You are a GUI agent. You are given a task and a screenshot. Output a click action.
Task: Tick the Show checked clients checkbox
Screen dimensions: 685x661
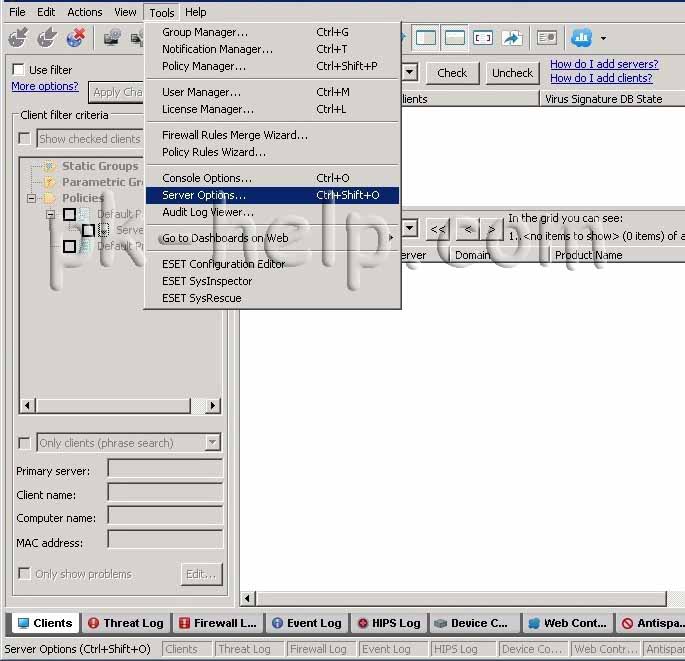(24, 139)
